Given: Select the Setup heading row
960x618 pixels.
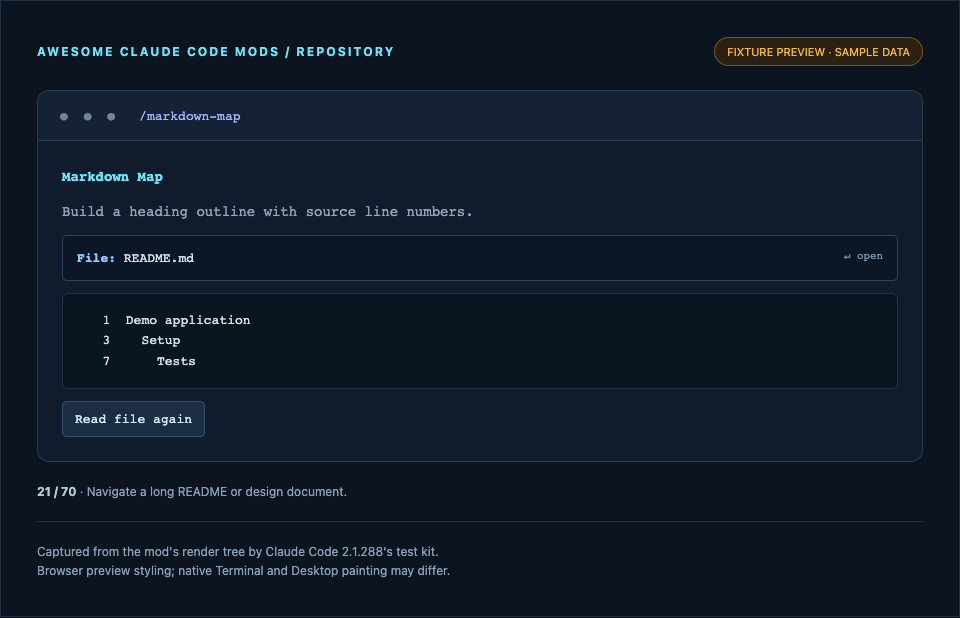Looking at the screenshot, I should pyautogui.click(x=141, y=341).
